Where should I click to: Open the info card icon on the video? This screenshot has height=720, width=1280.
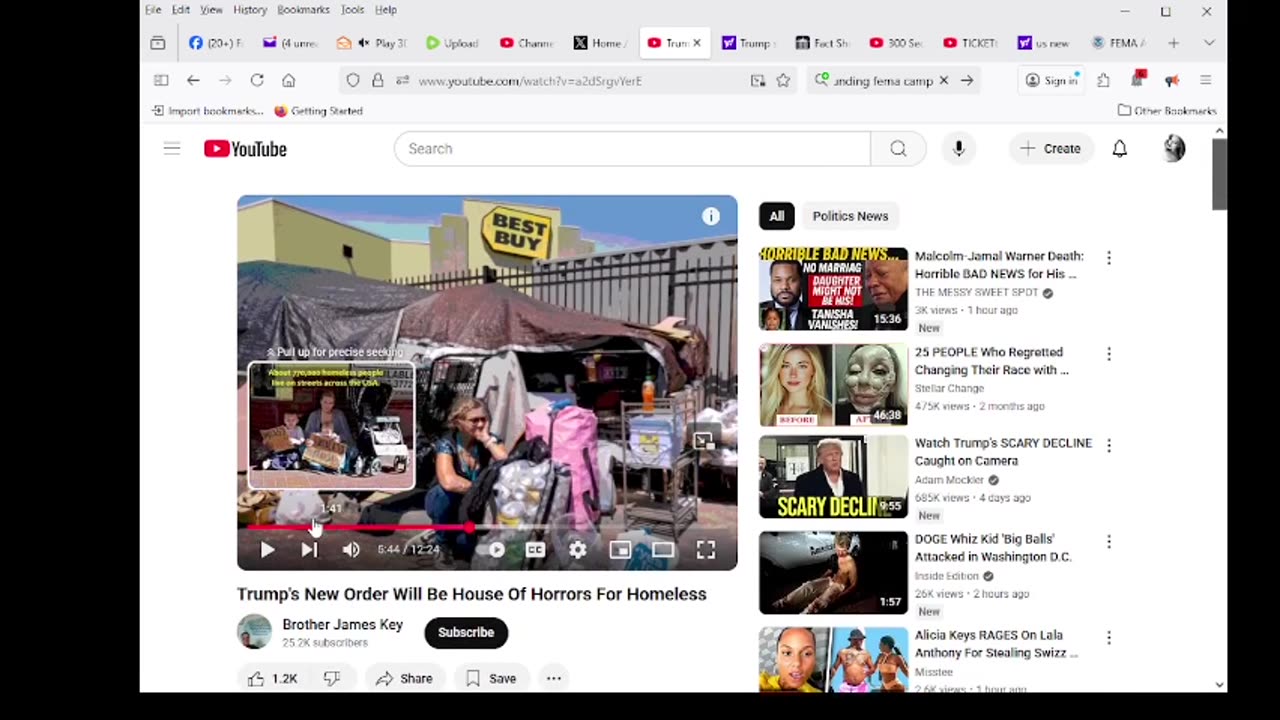pos(710,216)
